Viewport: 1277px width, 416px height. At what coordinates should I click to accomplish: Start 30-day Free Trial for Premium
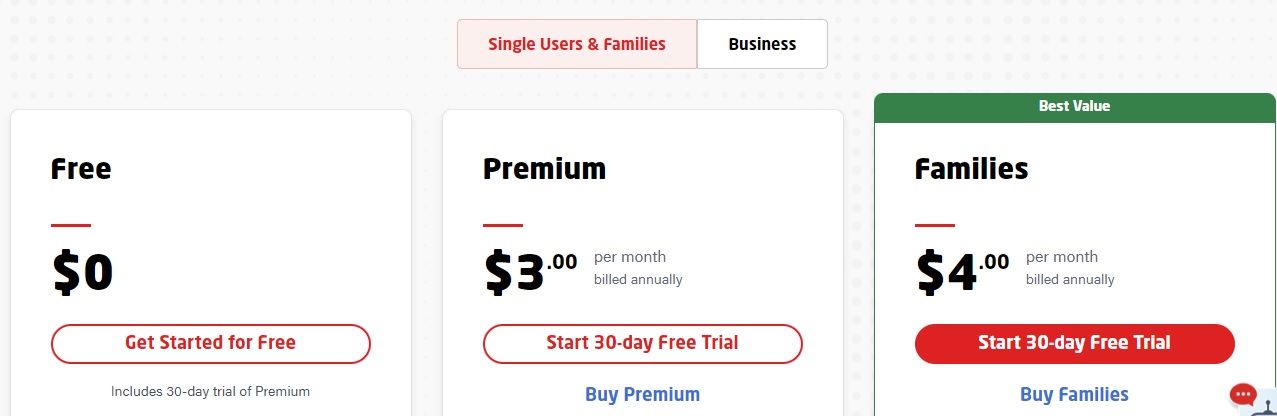coord(643,343)
